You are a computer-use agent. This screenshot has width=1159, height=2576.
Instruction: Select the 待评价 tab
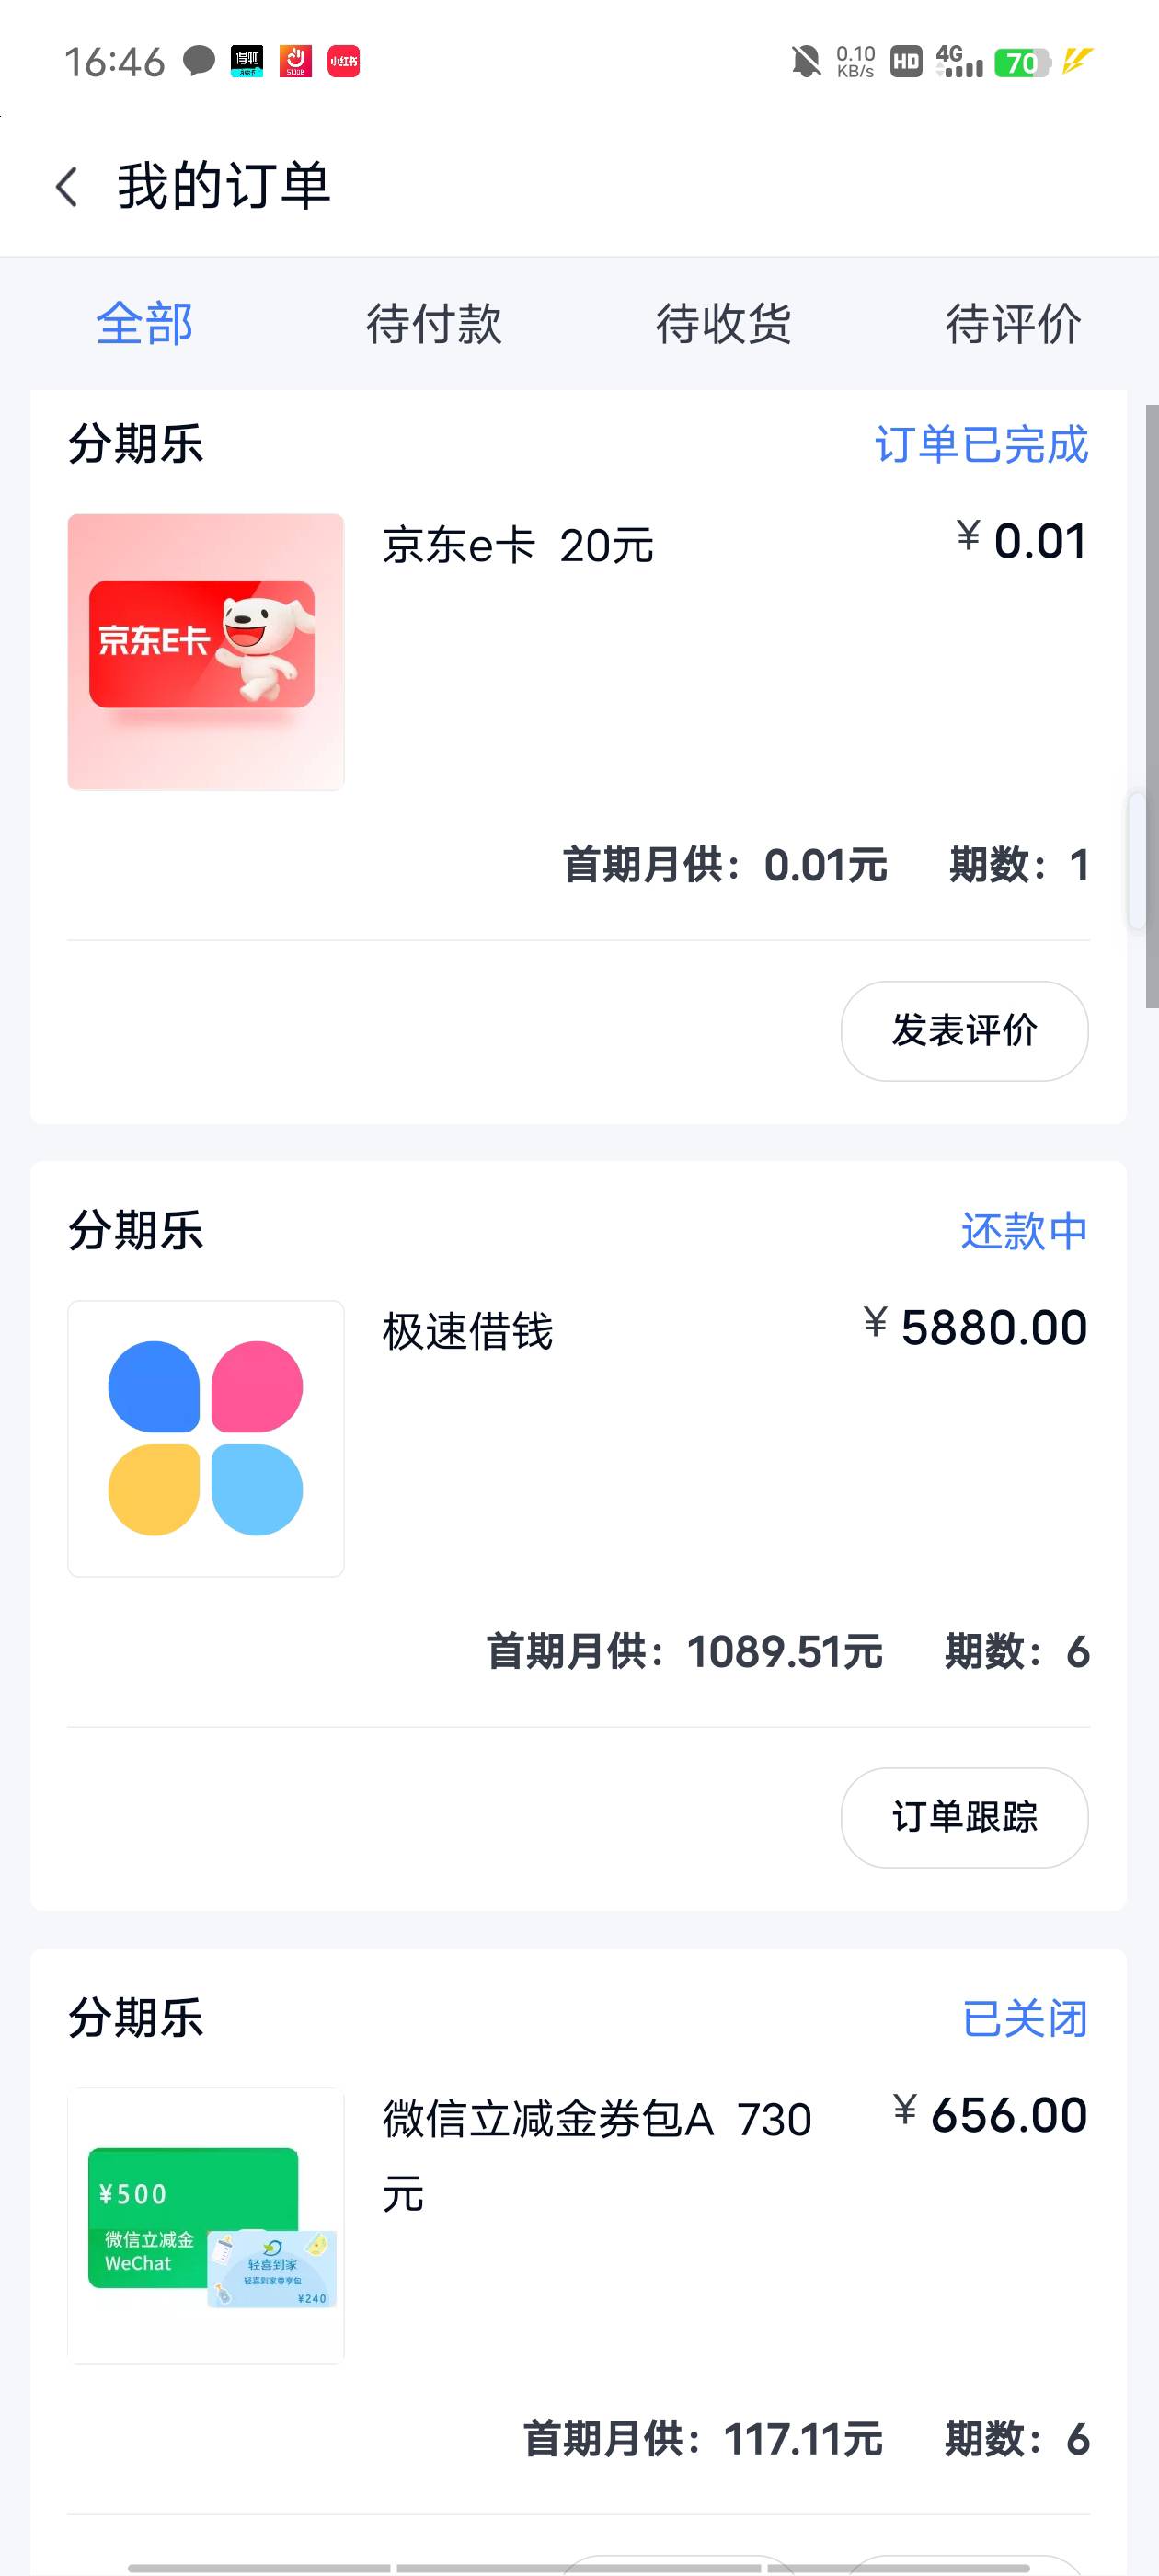coord(1013,324)
